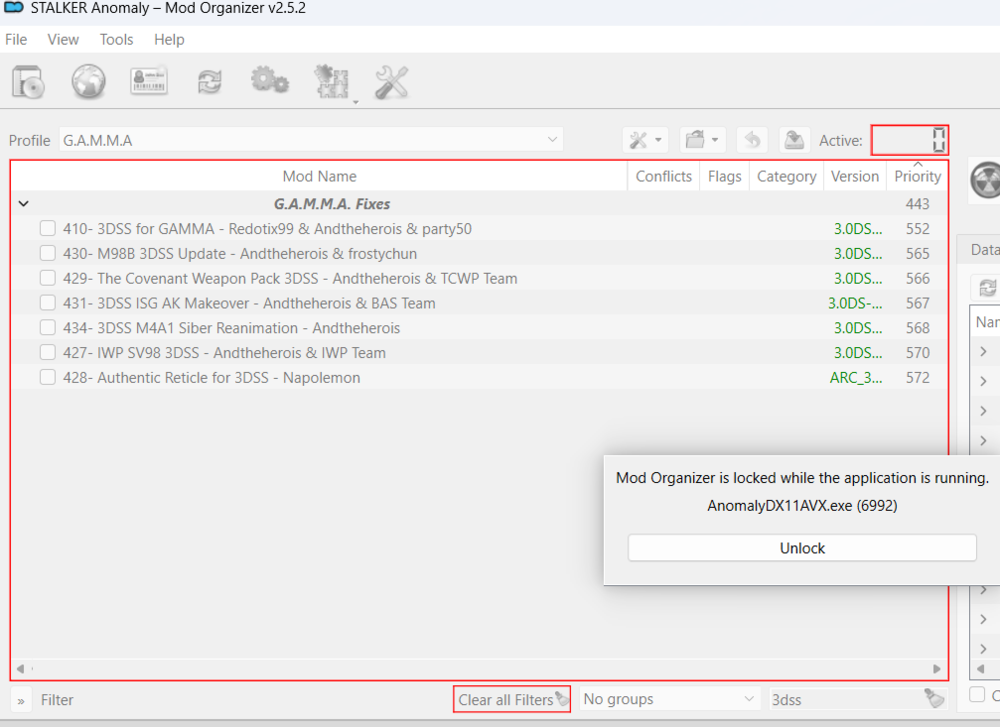Click the refresh toolbar icon

[209, 82]
